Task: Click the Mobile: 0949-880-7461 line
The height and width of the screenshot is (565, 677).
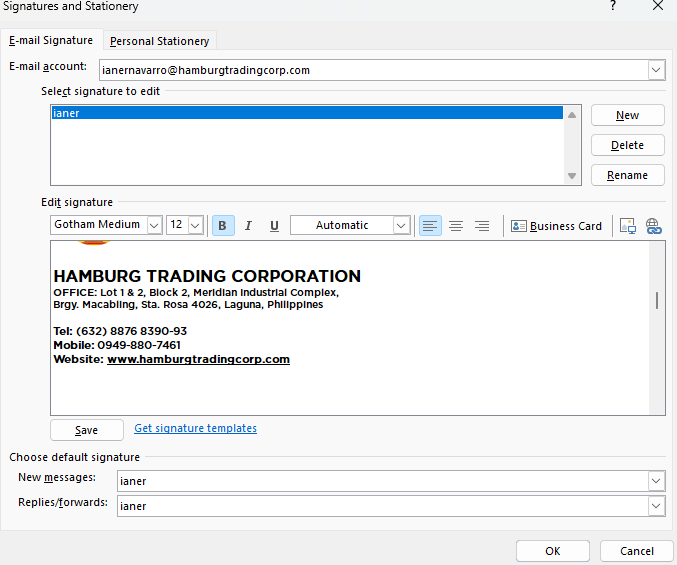Action: click(x=117, y=345)
